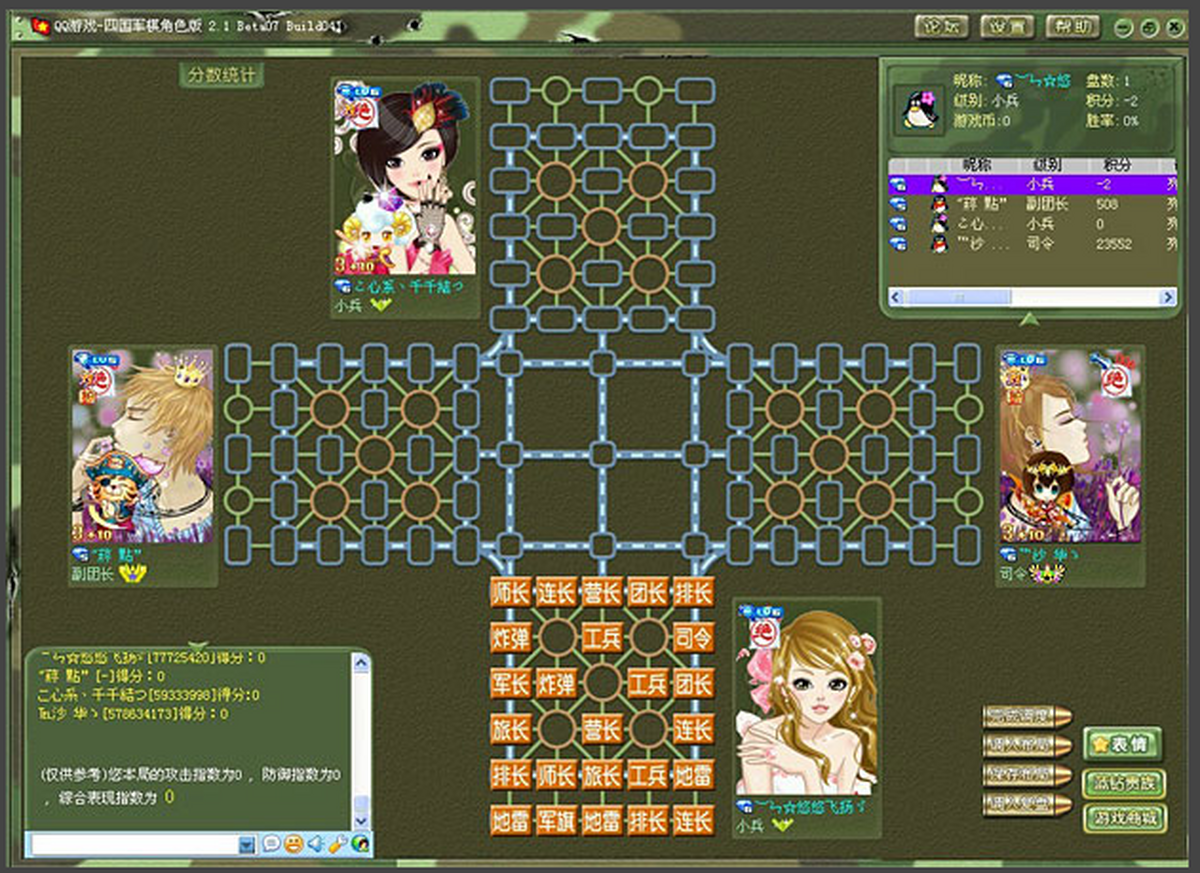Collapse player list panel with bottom arrow
Screen dimensions: 1200x873
(x=1027, y=320)
